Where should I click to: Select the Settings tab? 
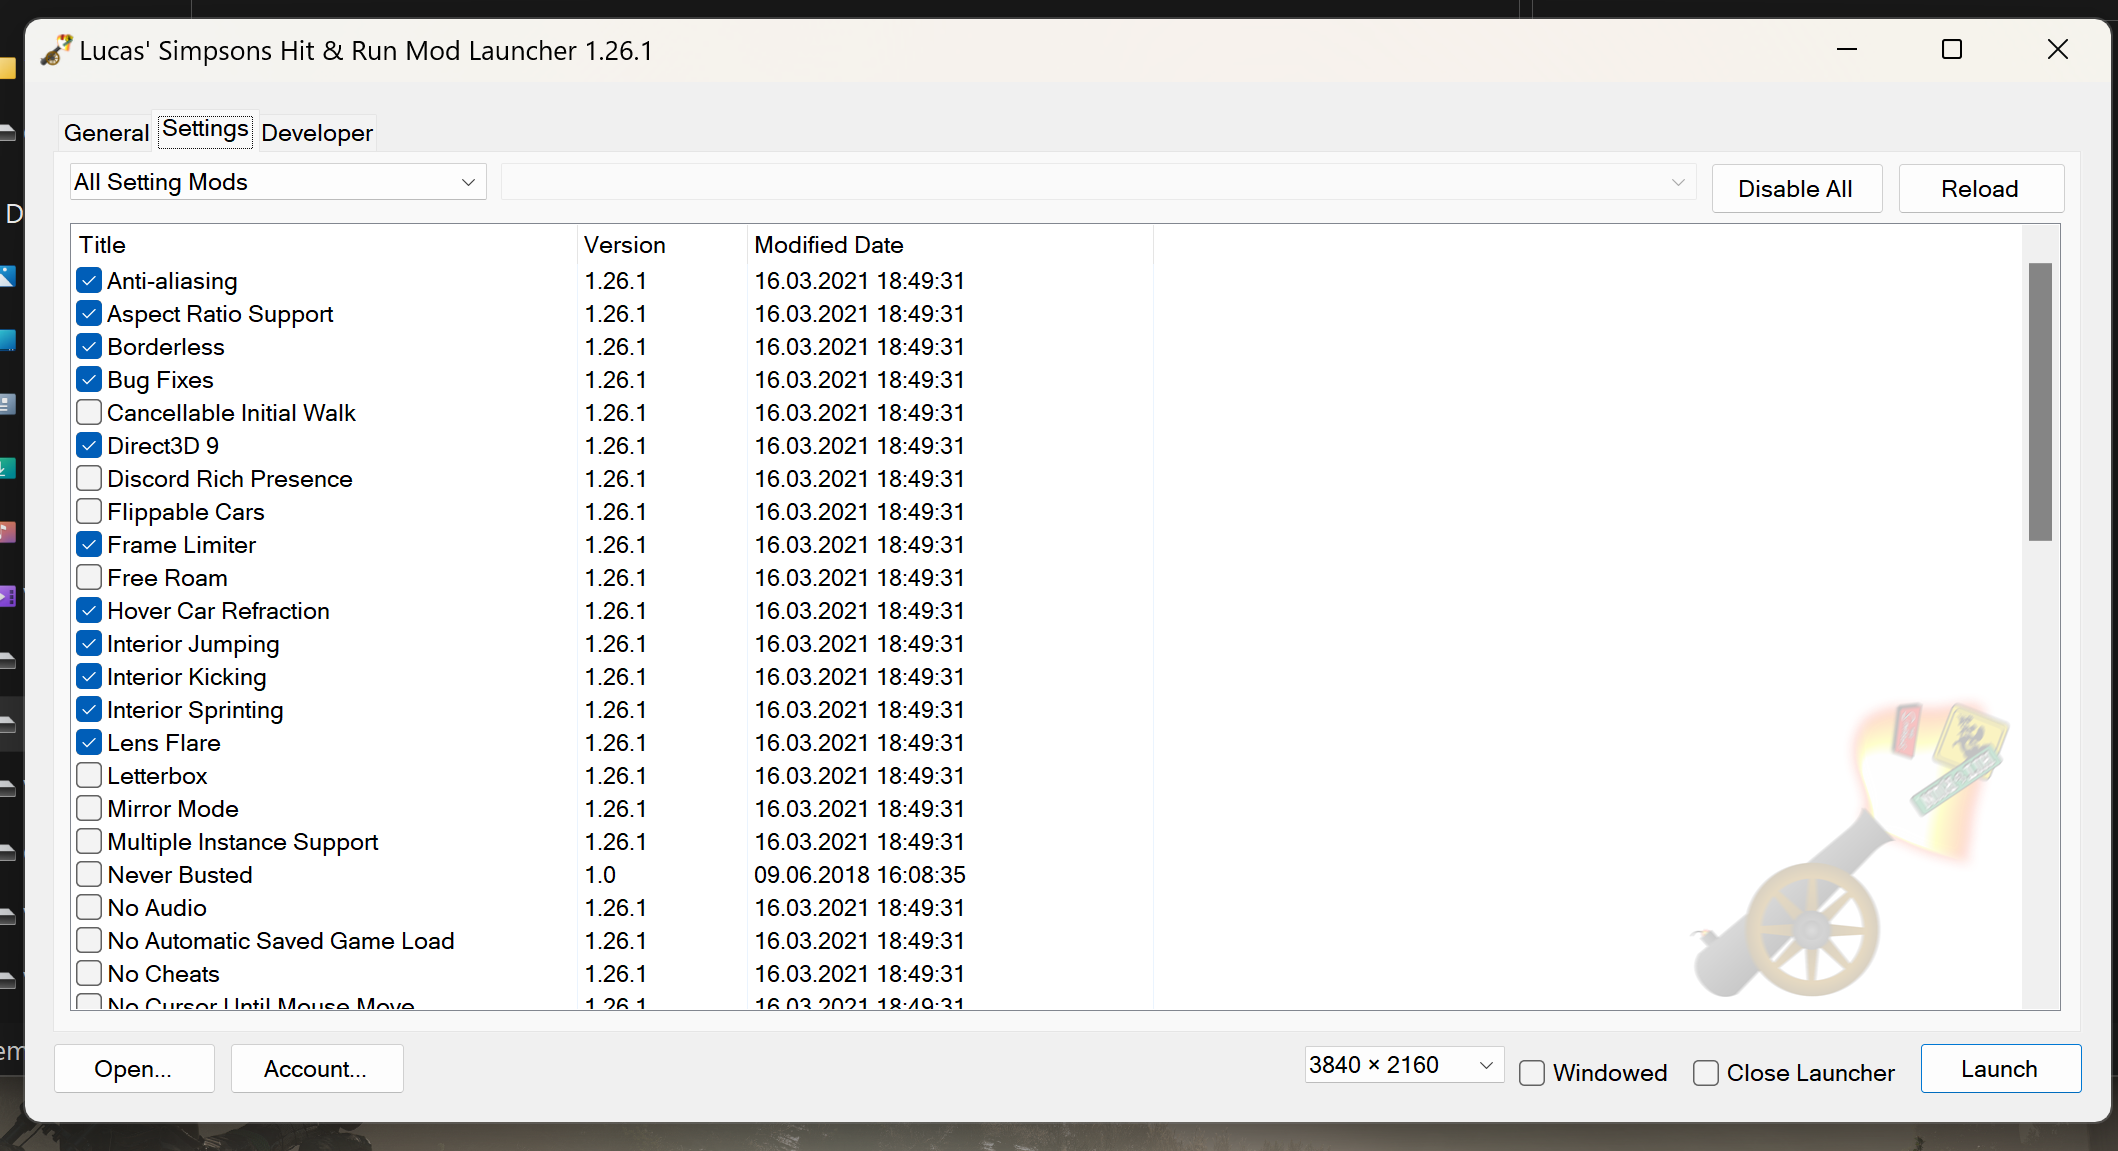point(205,129)
